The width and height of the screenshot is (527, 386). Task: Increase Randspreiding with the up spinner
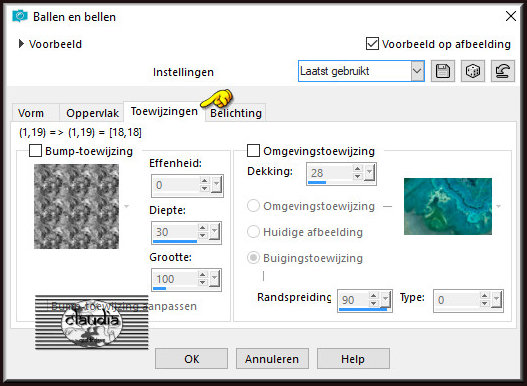(x=373, y=296)
